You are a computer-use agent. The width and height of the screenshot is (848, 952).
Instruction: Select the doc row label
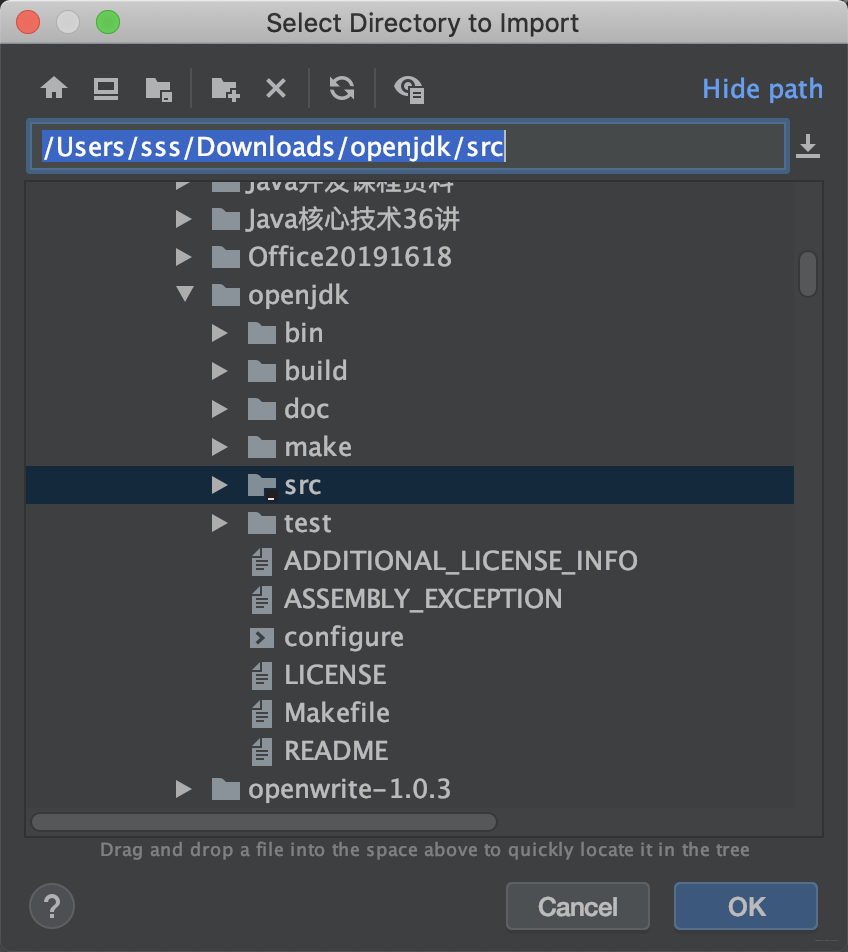pyautogui.click(x=307, y=409)
